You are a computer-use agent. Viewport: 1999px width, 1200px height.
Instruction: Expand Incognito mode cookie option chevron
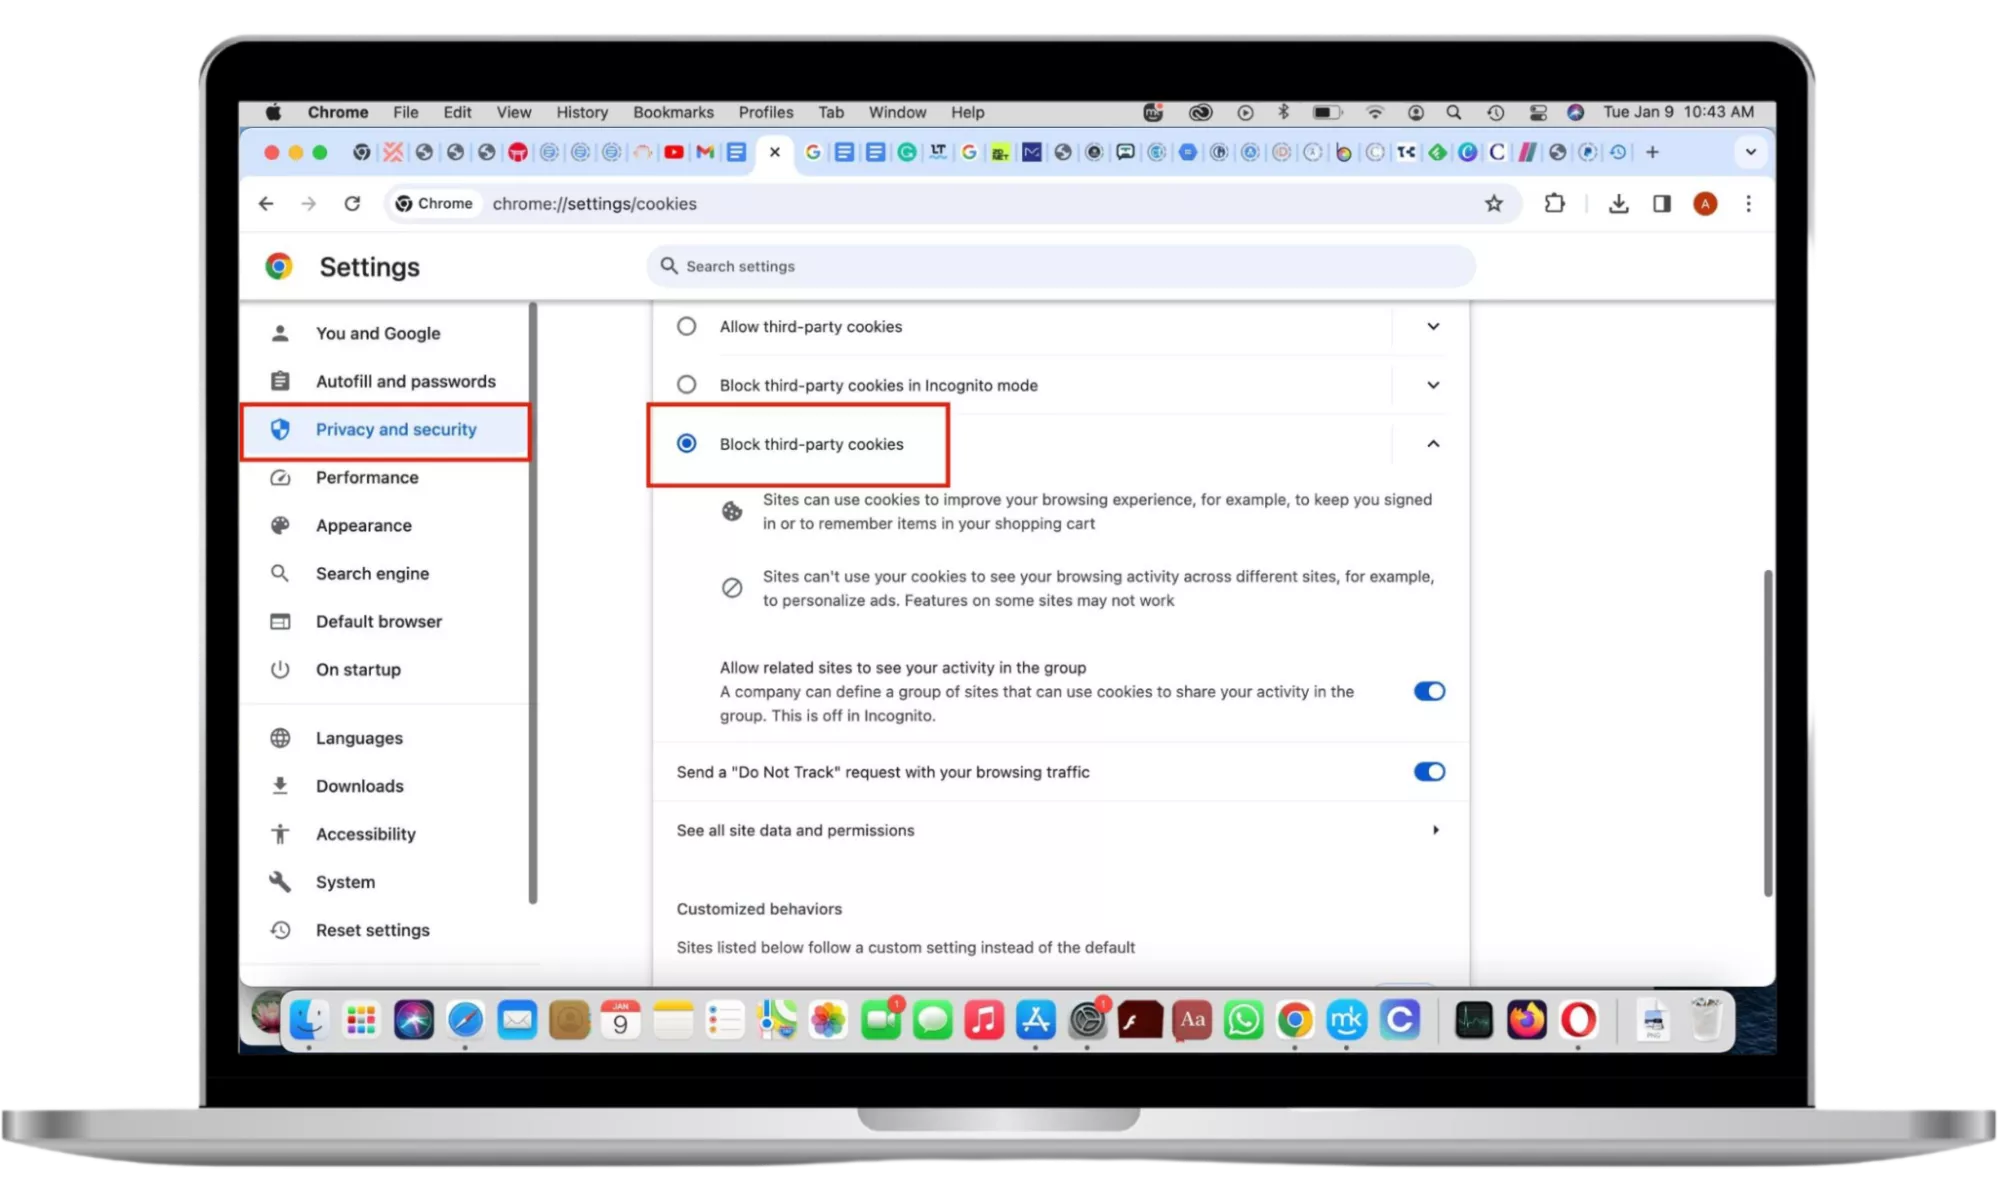(x=1432, y=385)
